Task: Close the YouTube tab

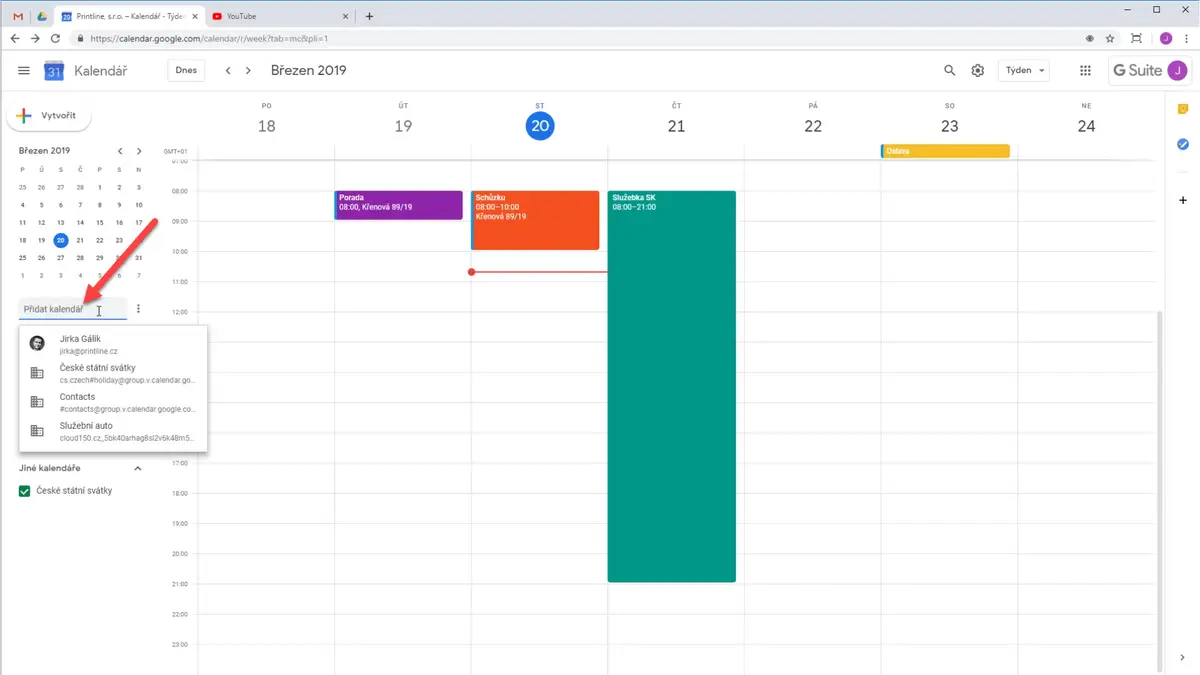Action: point(347,16)
